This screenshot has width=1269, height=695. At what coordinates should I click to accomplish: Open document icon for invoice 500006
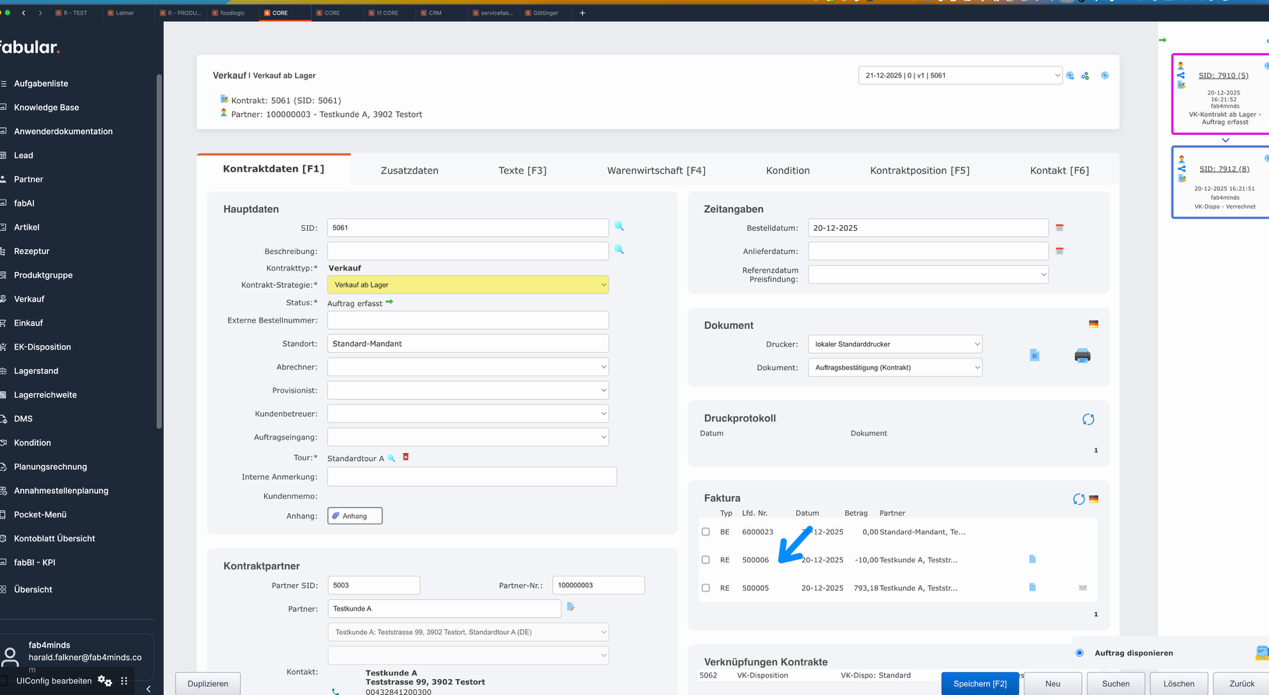(x=1032, y=560)
